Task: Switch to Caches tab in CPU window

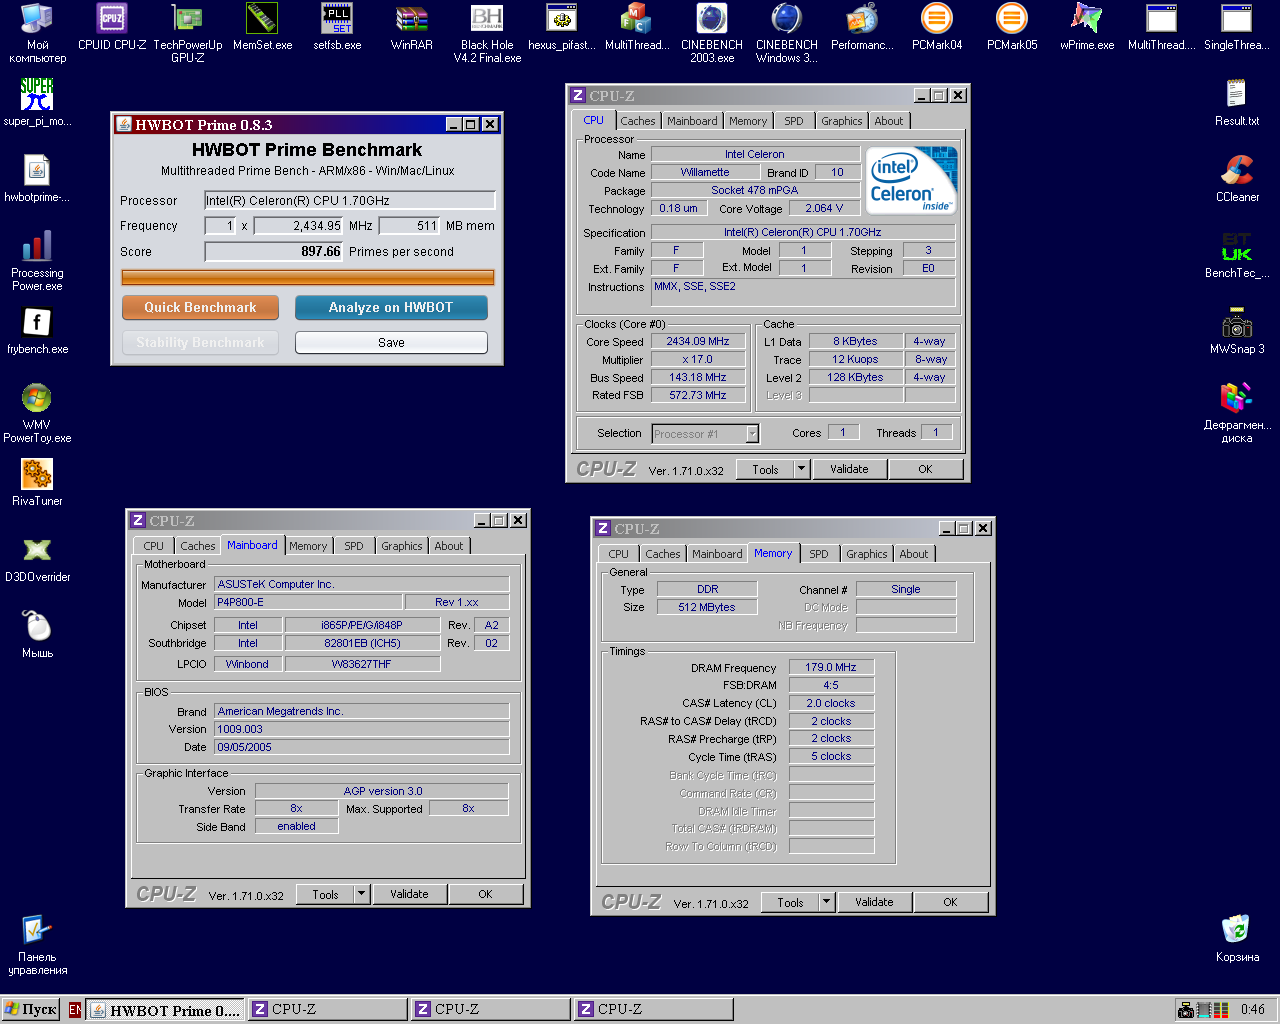Action: click(638, 121)
